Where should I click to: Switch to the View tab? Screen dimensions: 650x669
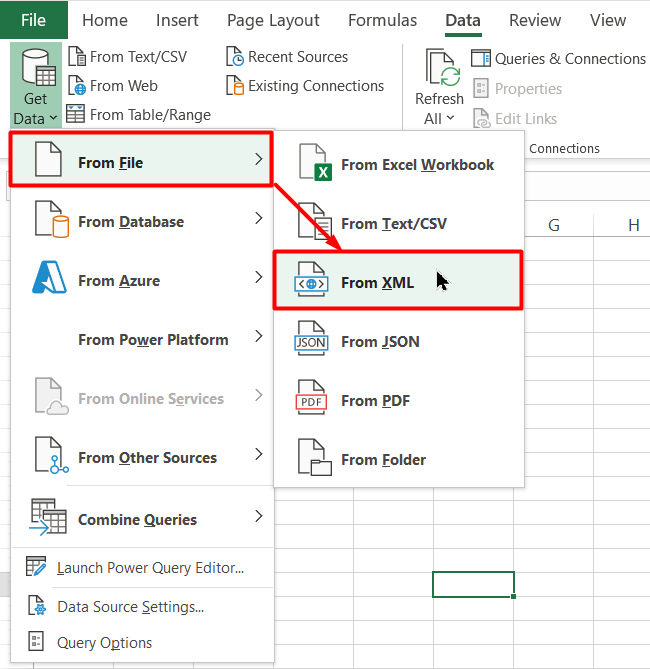(x=608, y=20)
